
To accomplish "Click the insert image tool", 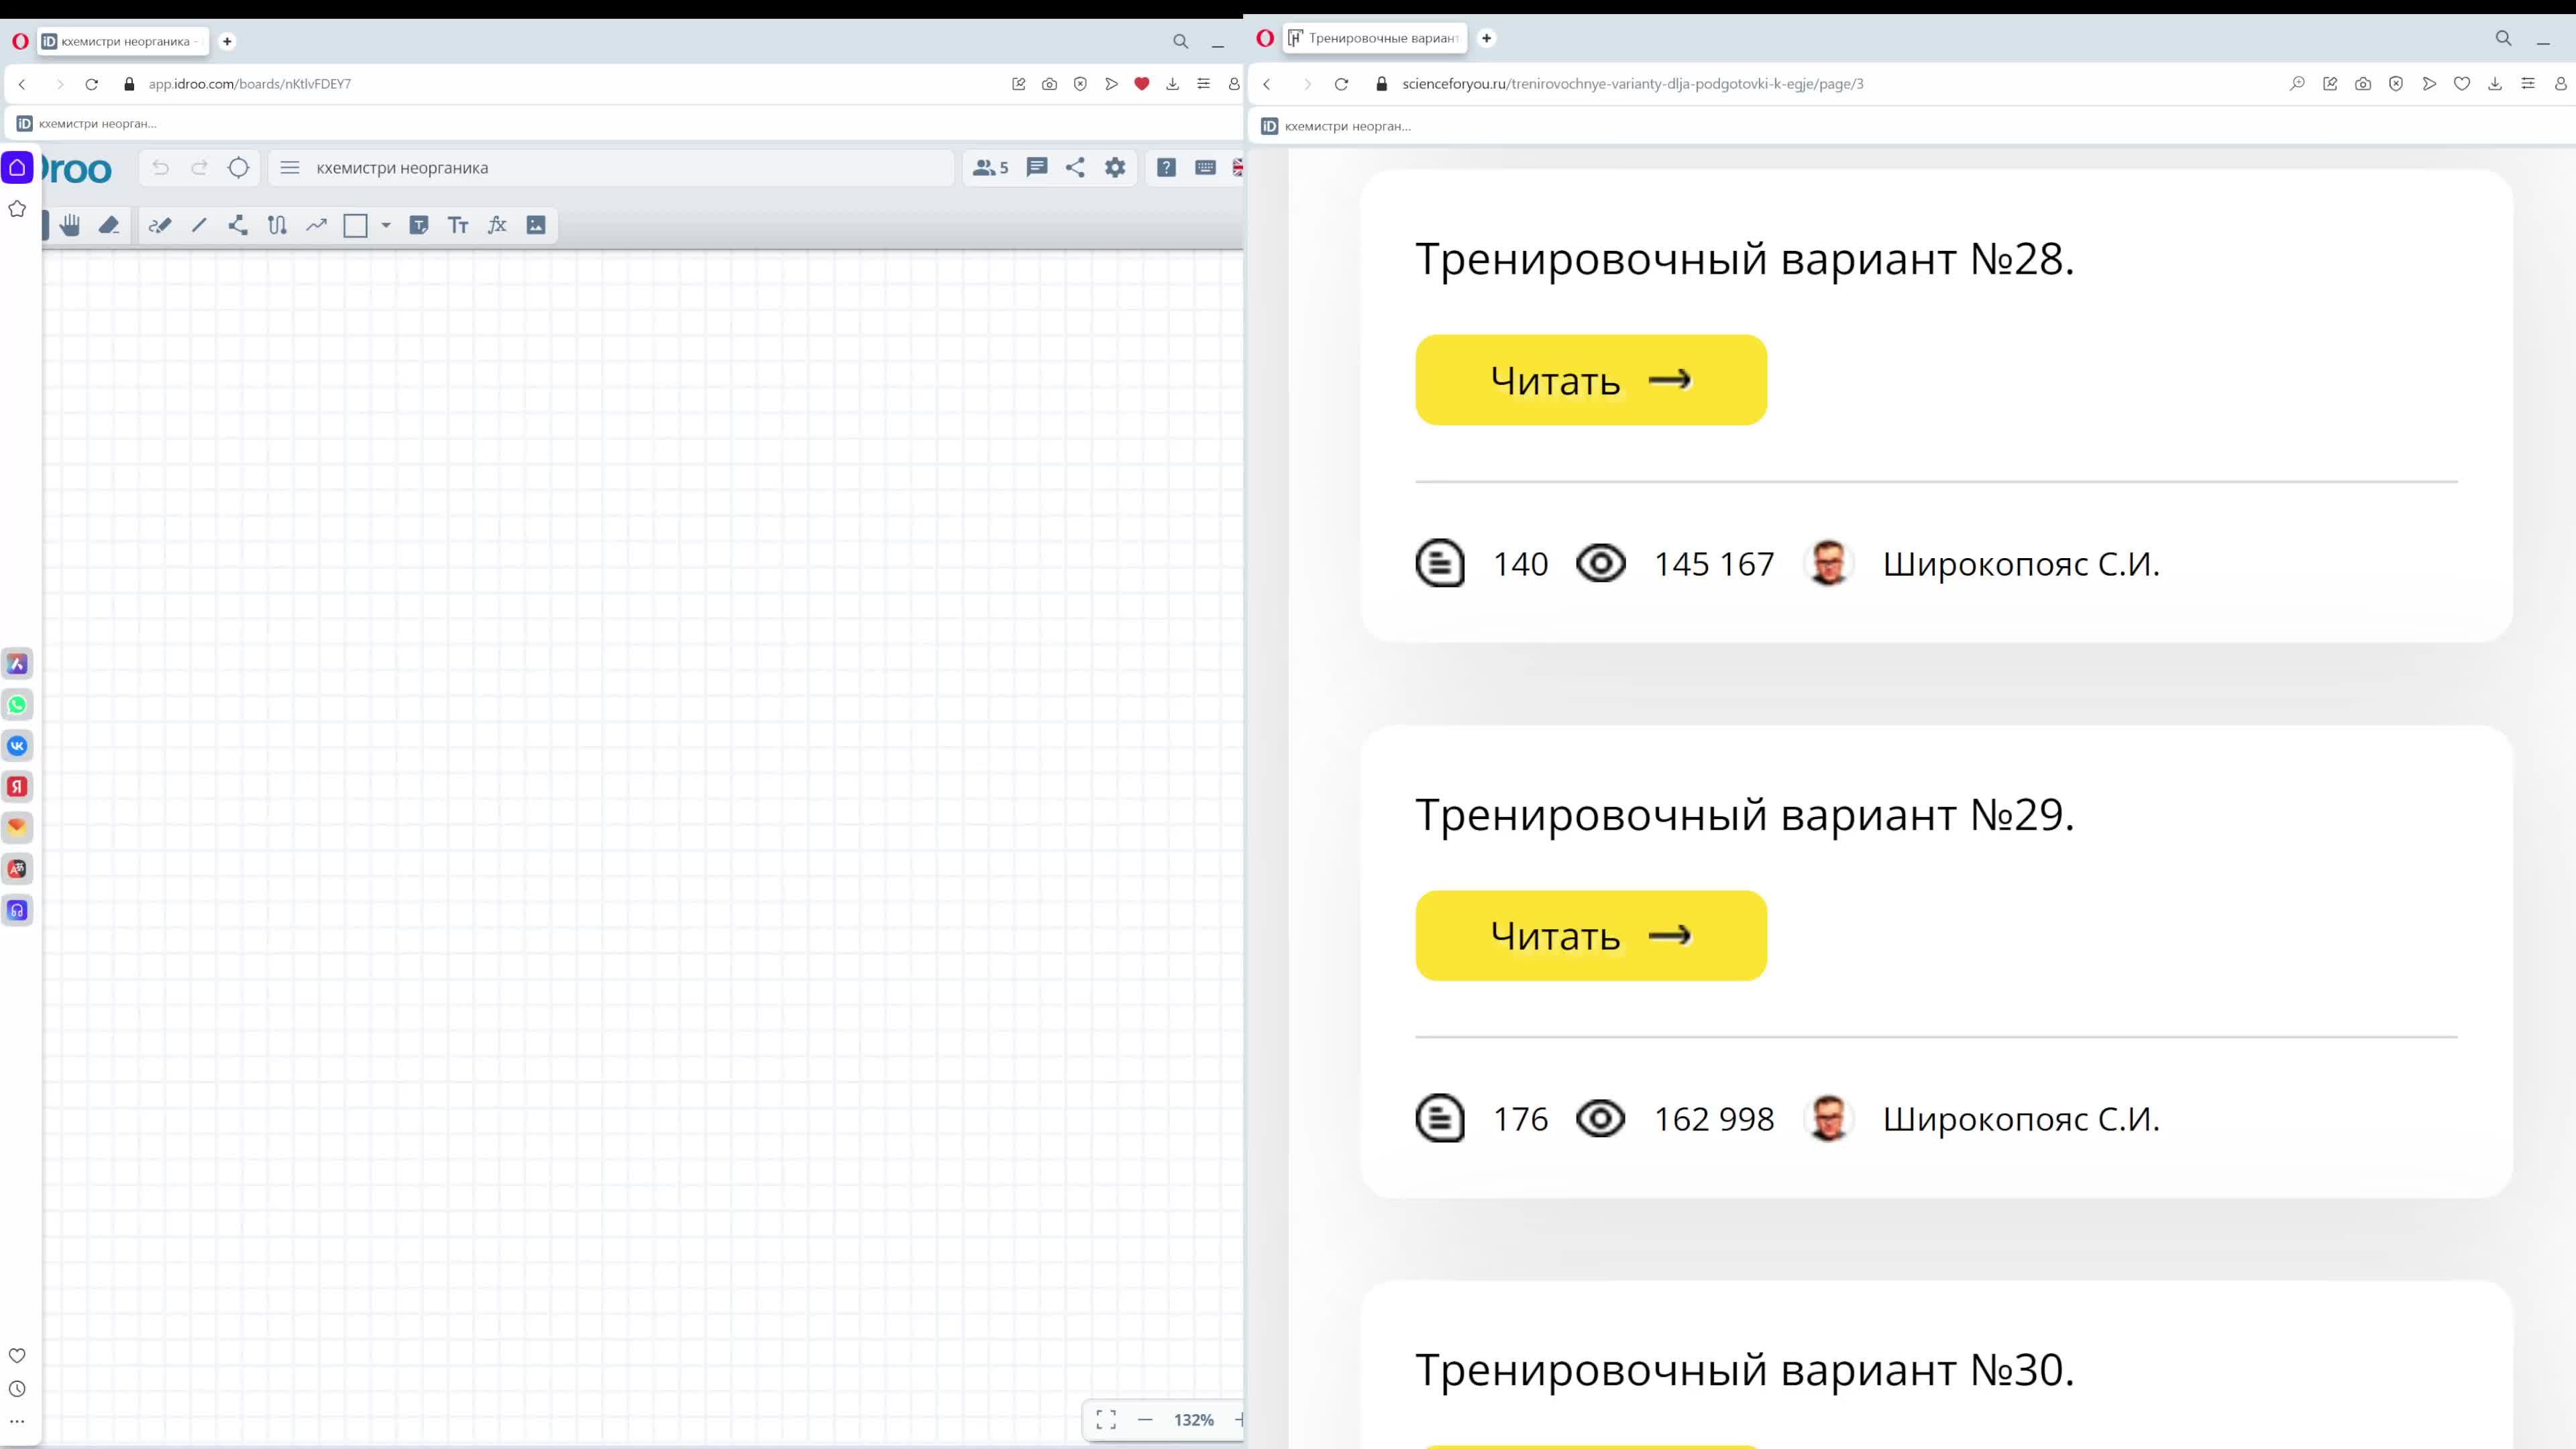I will (x=536, y=225).
